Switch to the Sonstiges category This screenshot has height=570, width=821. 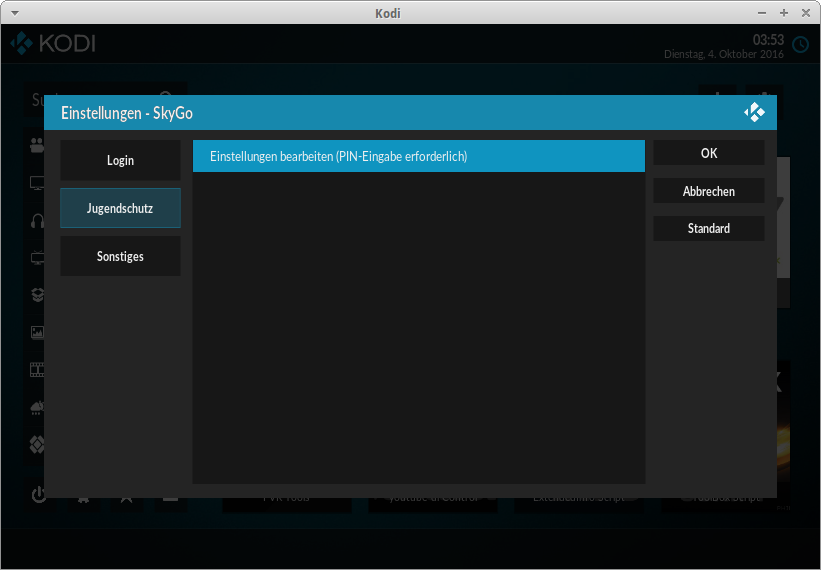coord(120,256)
